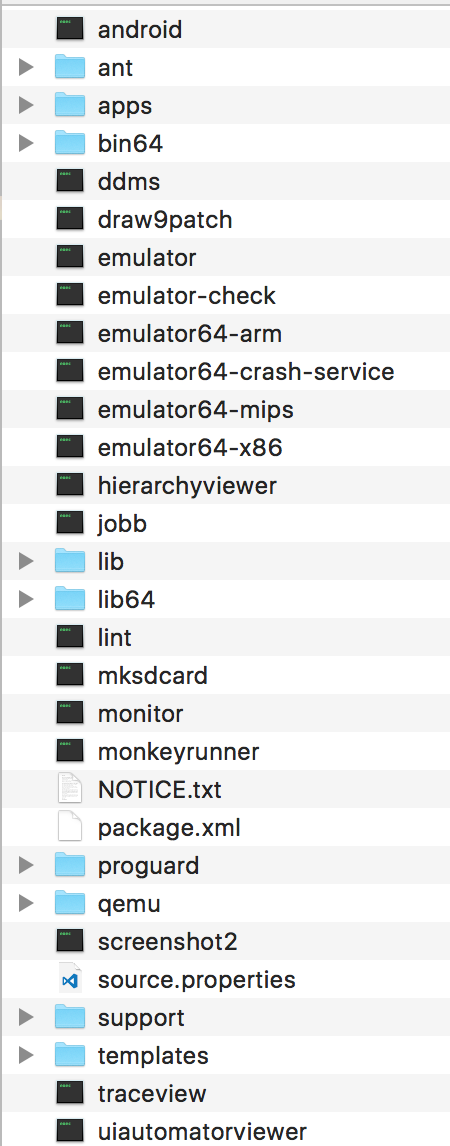Click the jobb executable icon
This screenshot has width=450, height=1146.
click(70, 523)
